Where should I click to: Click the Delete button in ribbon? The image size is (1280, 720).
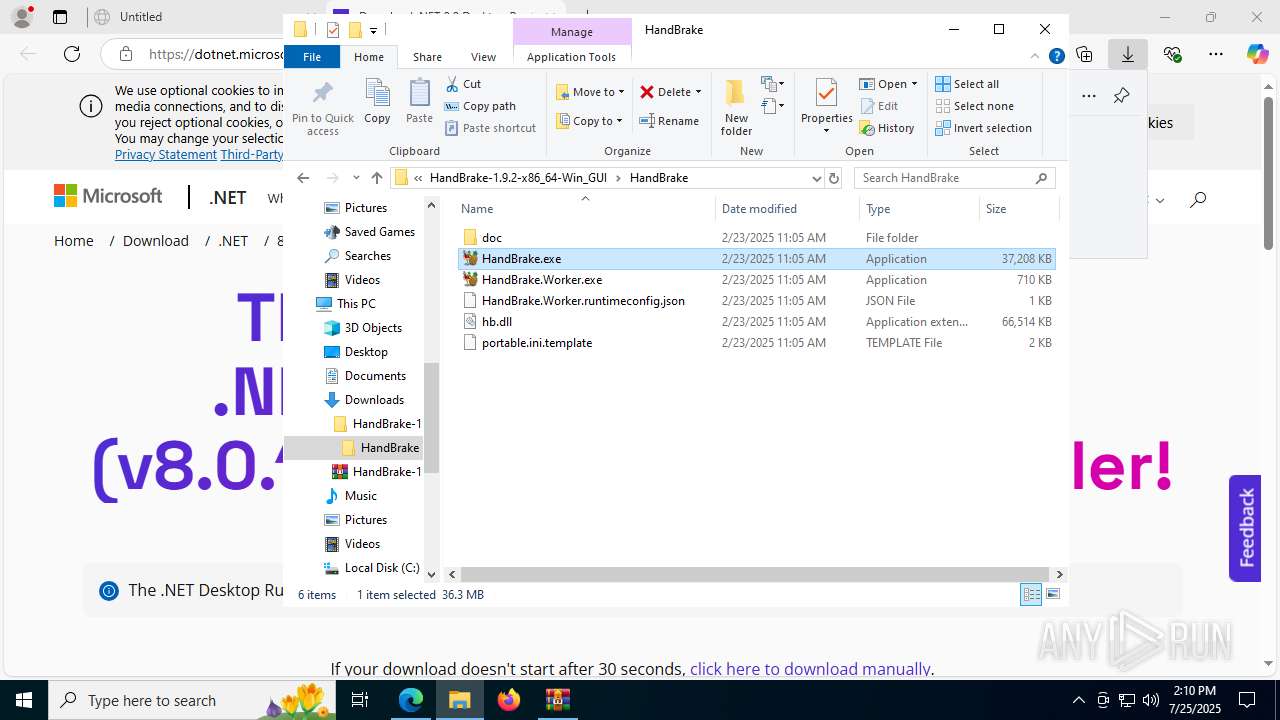pos(665,92)
